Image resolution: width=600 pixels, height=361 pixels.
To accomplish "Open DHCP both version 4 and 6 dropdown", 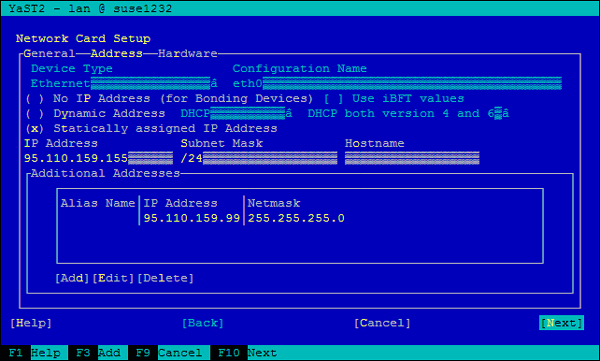I will click(x=408, y=113).
